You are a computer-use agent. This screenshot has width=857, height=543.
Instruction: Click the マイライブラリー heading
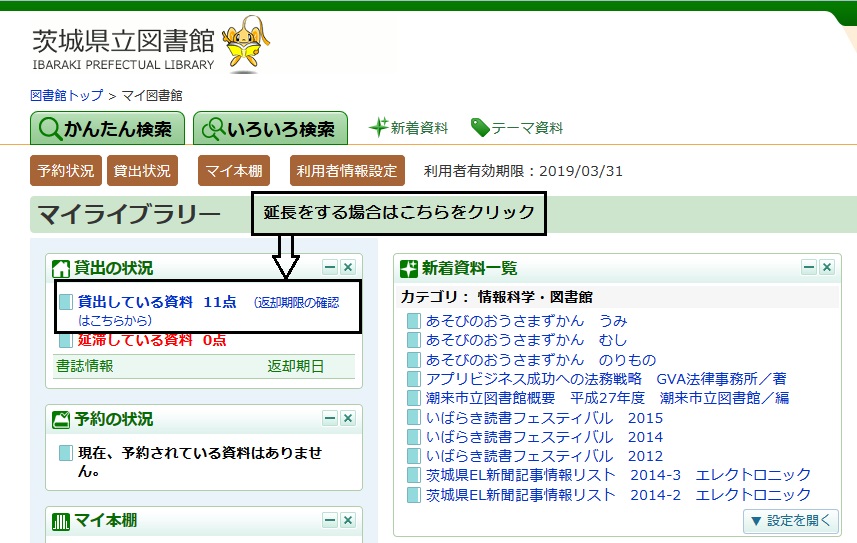tap(129, 214)
